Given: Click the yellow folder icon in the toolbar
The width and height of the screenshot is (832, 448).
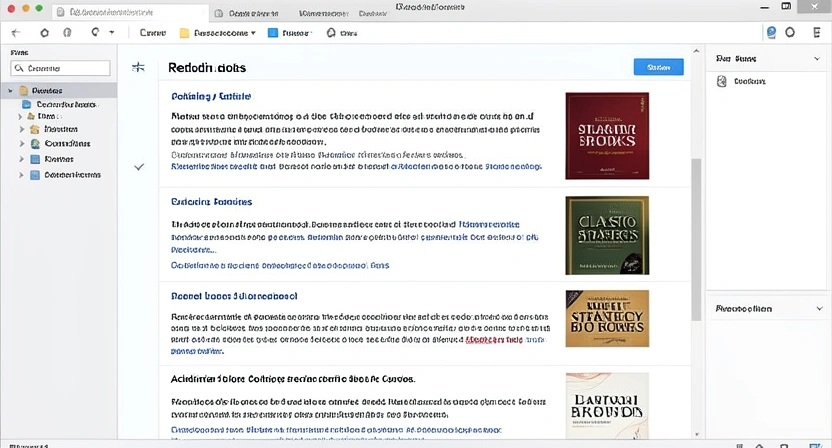Looking at the screenshot, I should tap(184, 33).
